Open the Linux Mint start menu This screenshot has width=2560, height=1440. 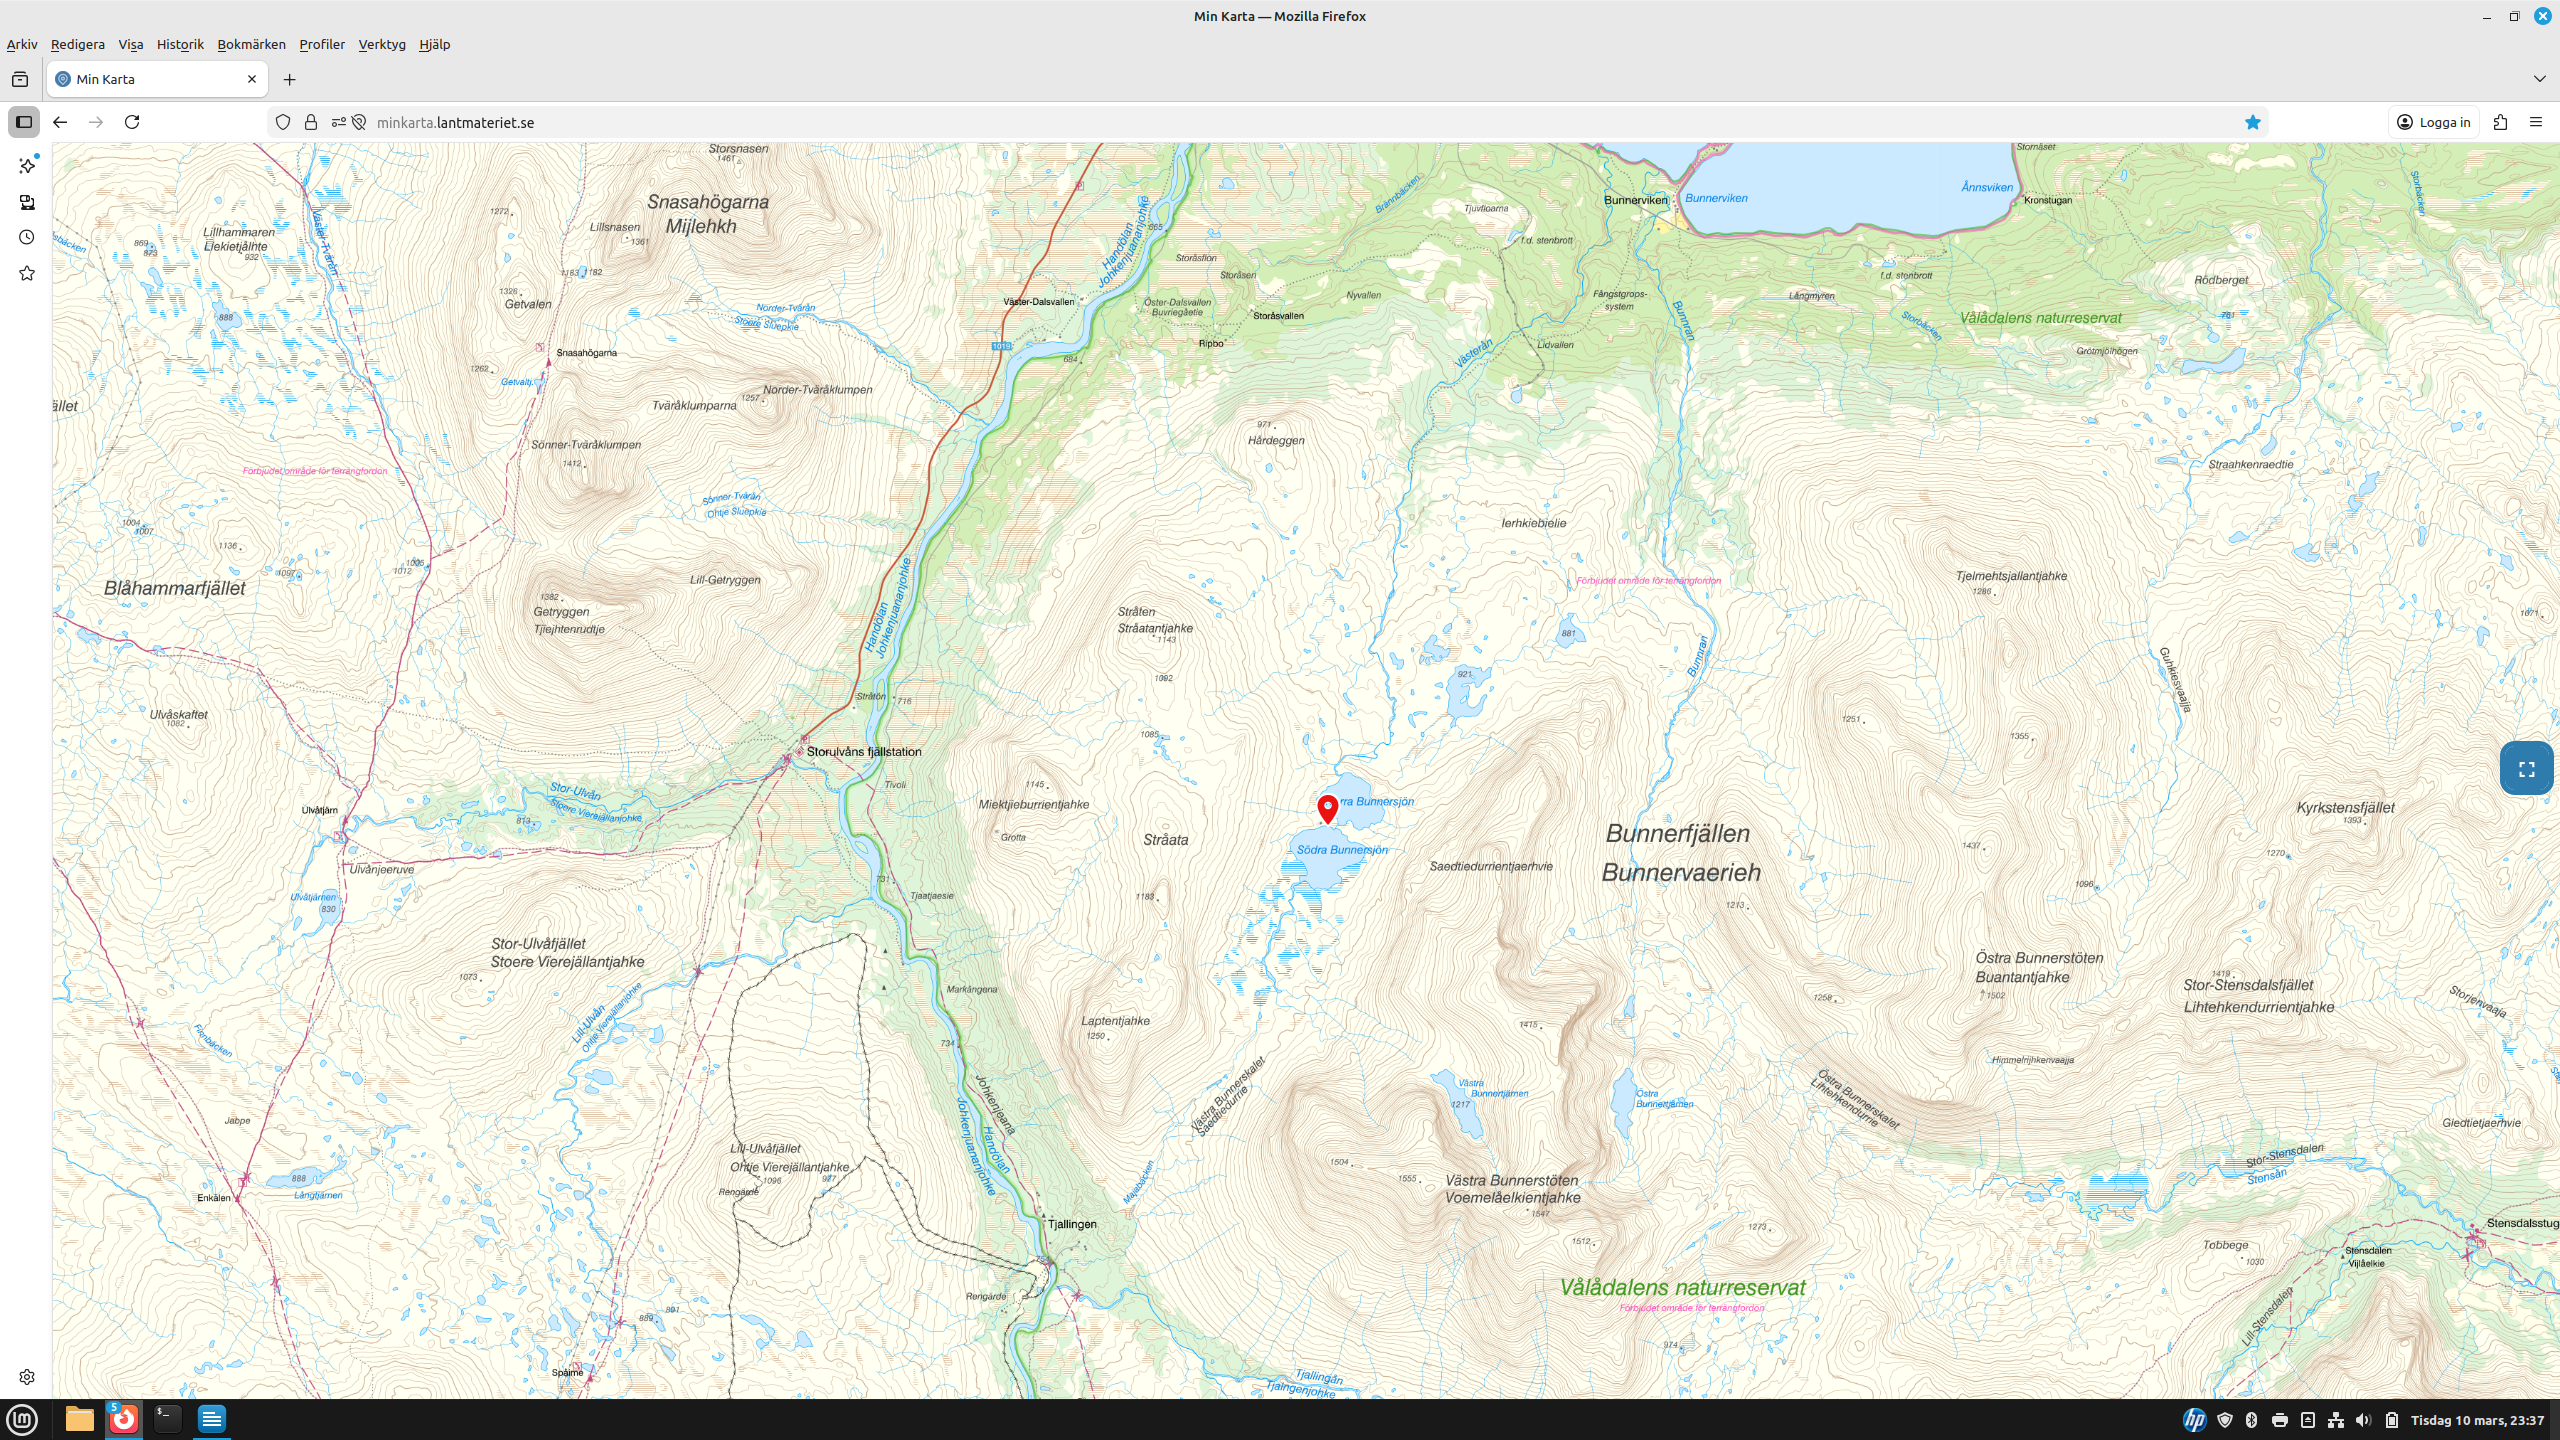[22, 1419]
